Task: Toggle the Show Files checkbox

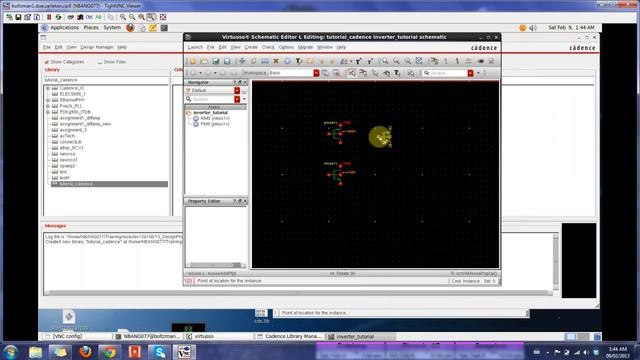Action: click(100, 62)
